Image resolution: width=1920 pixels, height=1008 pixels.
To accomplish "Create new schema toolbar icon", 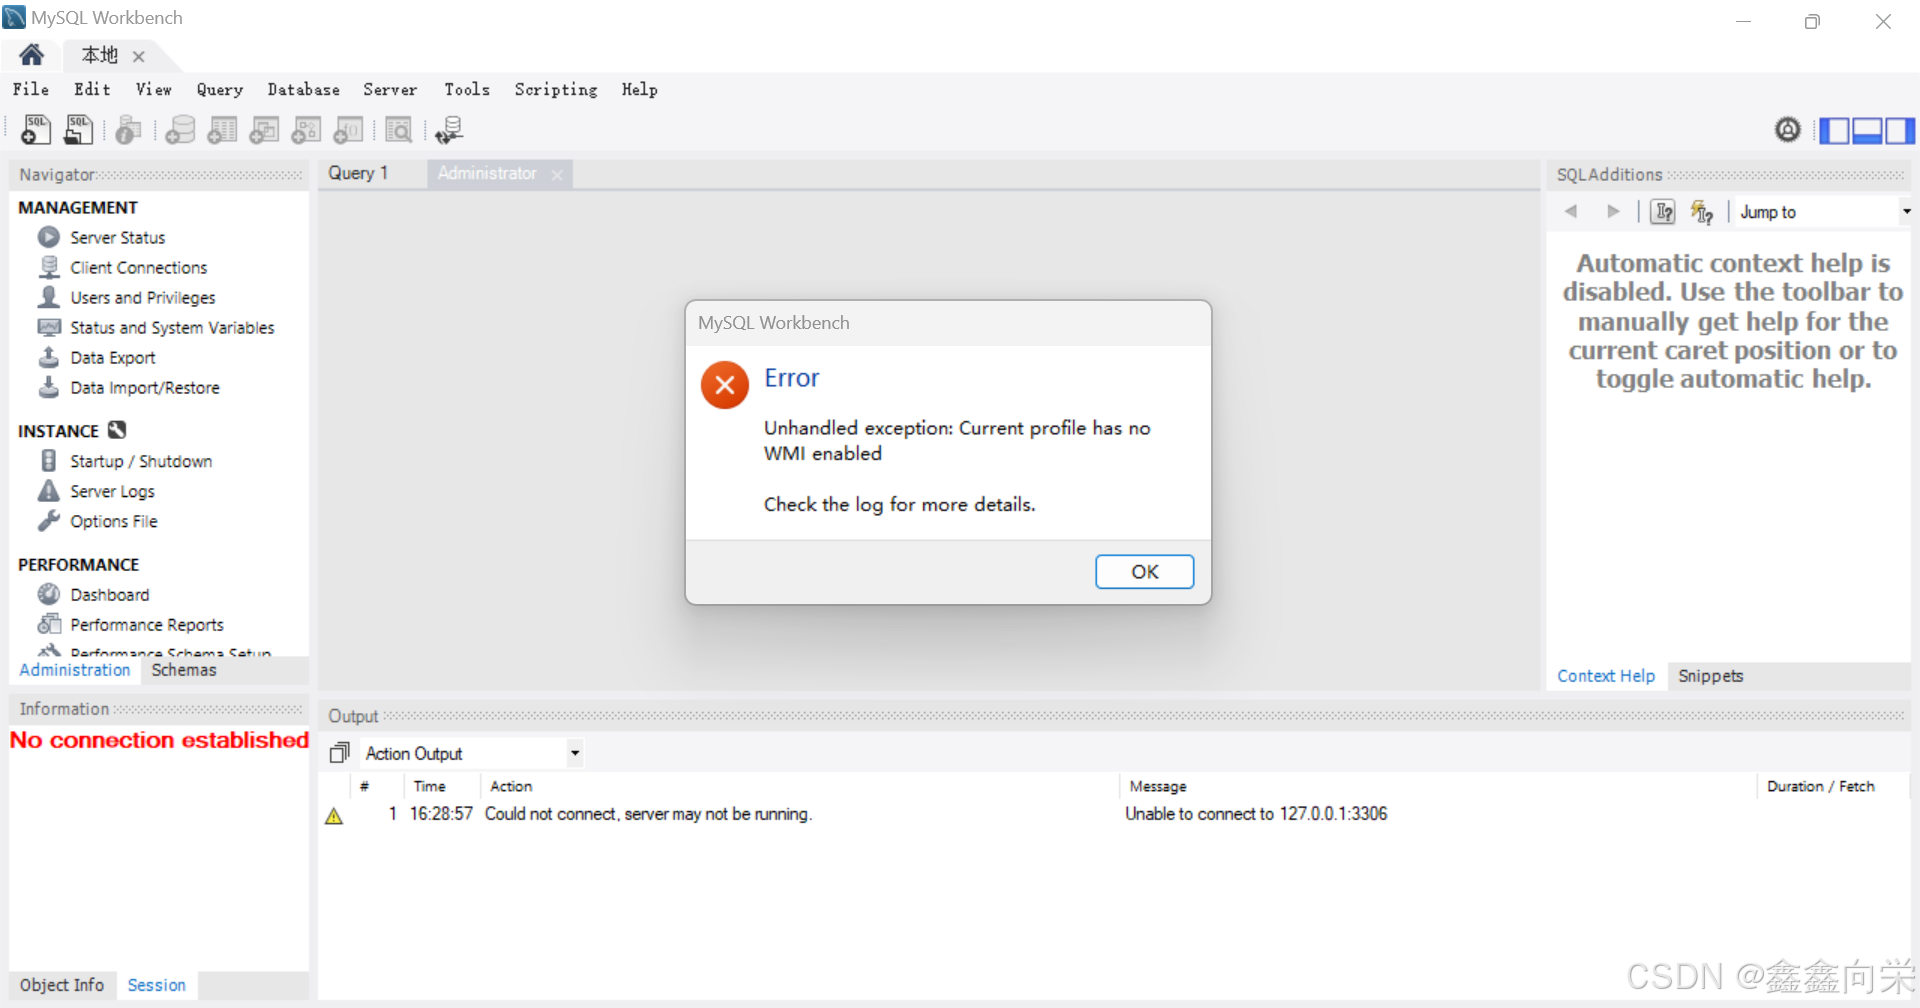I will point(180,130).
